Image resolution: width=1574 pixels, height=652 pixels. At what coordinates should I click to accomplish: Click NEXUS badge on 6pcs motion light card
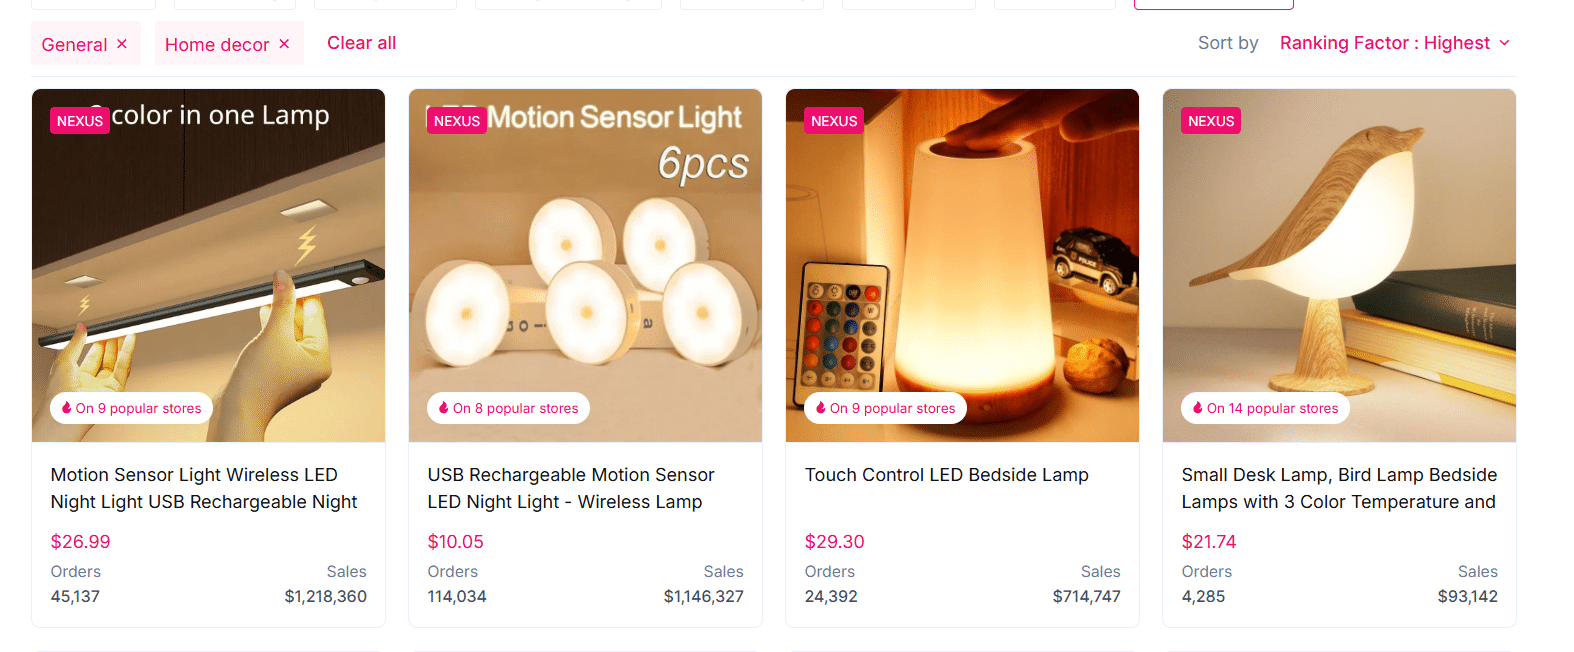point(457,121)
